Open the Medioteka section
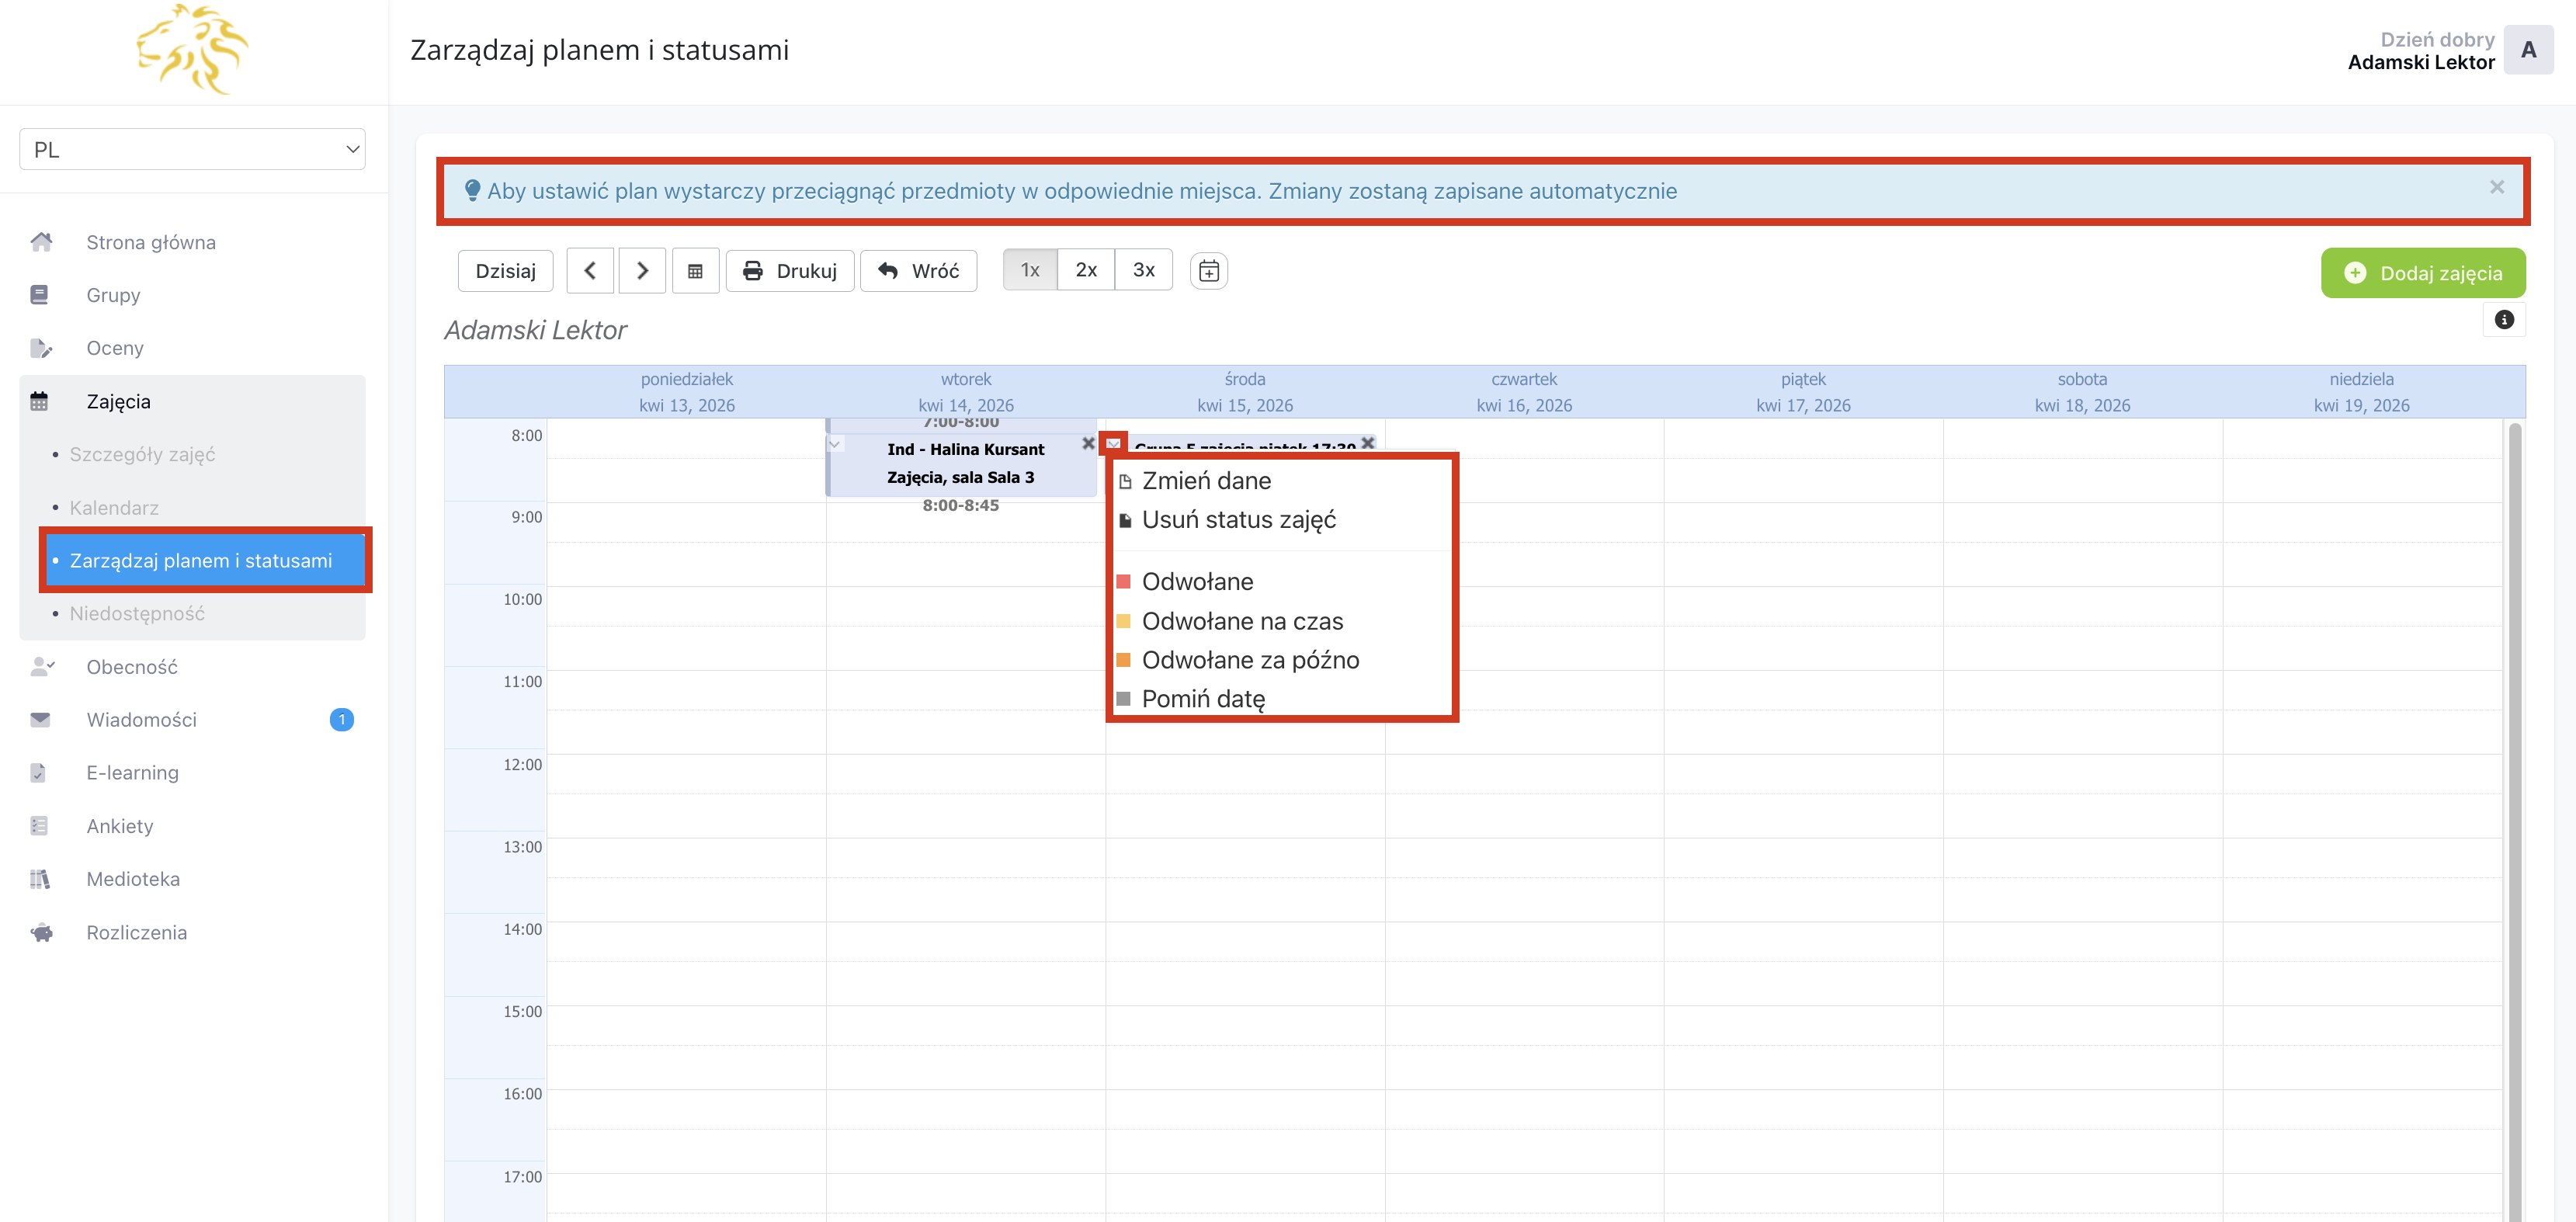The height and width of the screenshot is (1222, 2576). 133,879
